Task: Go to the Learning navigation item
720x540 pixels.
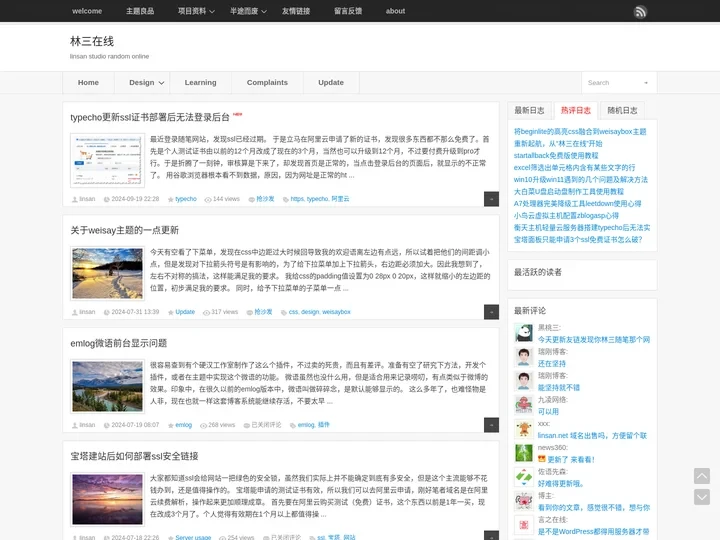Action: (201, 83)
